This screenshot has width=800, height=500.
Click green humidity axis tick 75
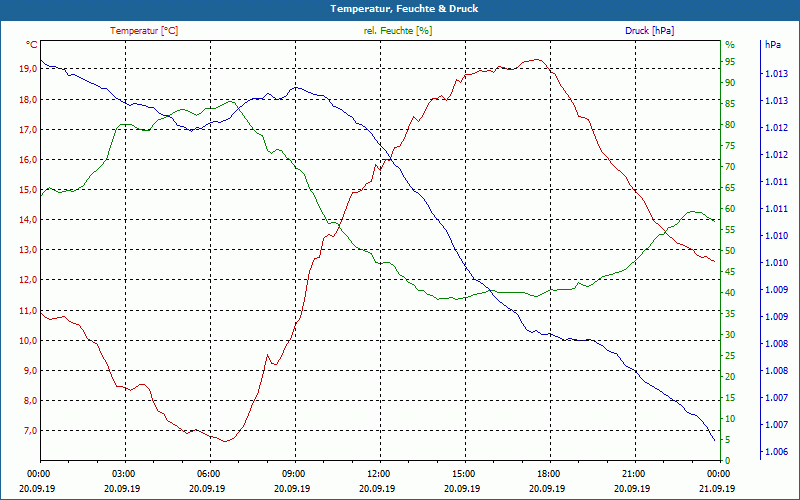click(730, 146)
